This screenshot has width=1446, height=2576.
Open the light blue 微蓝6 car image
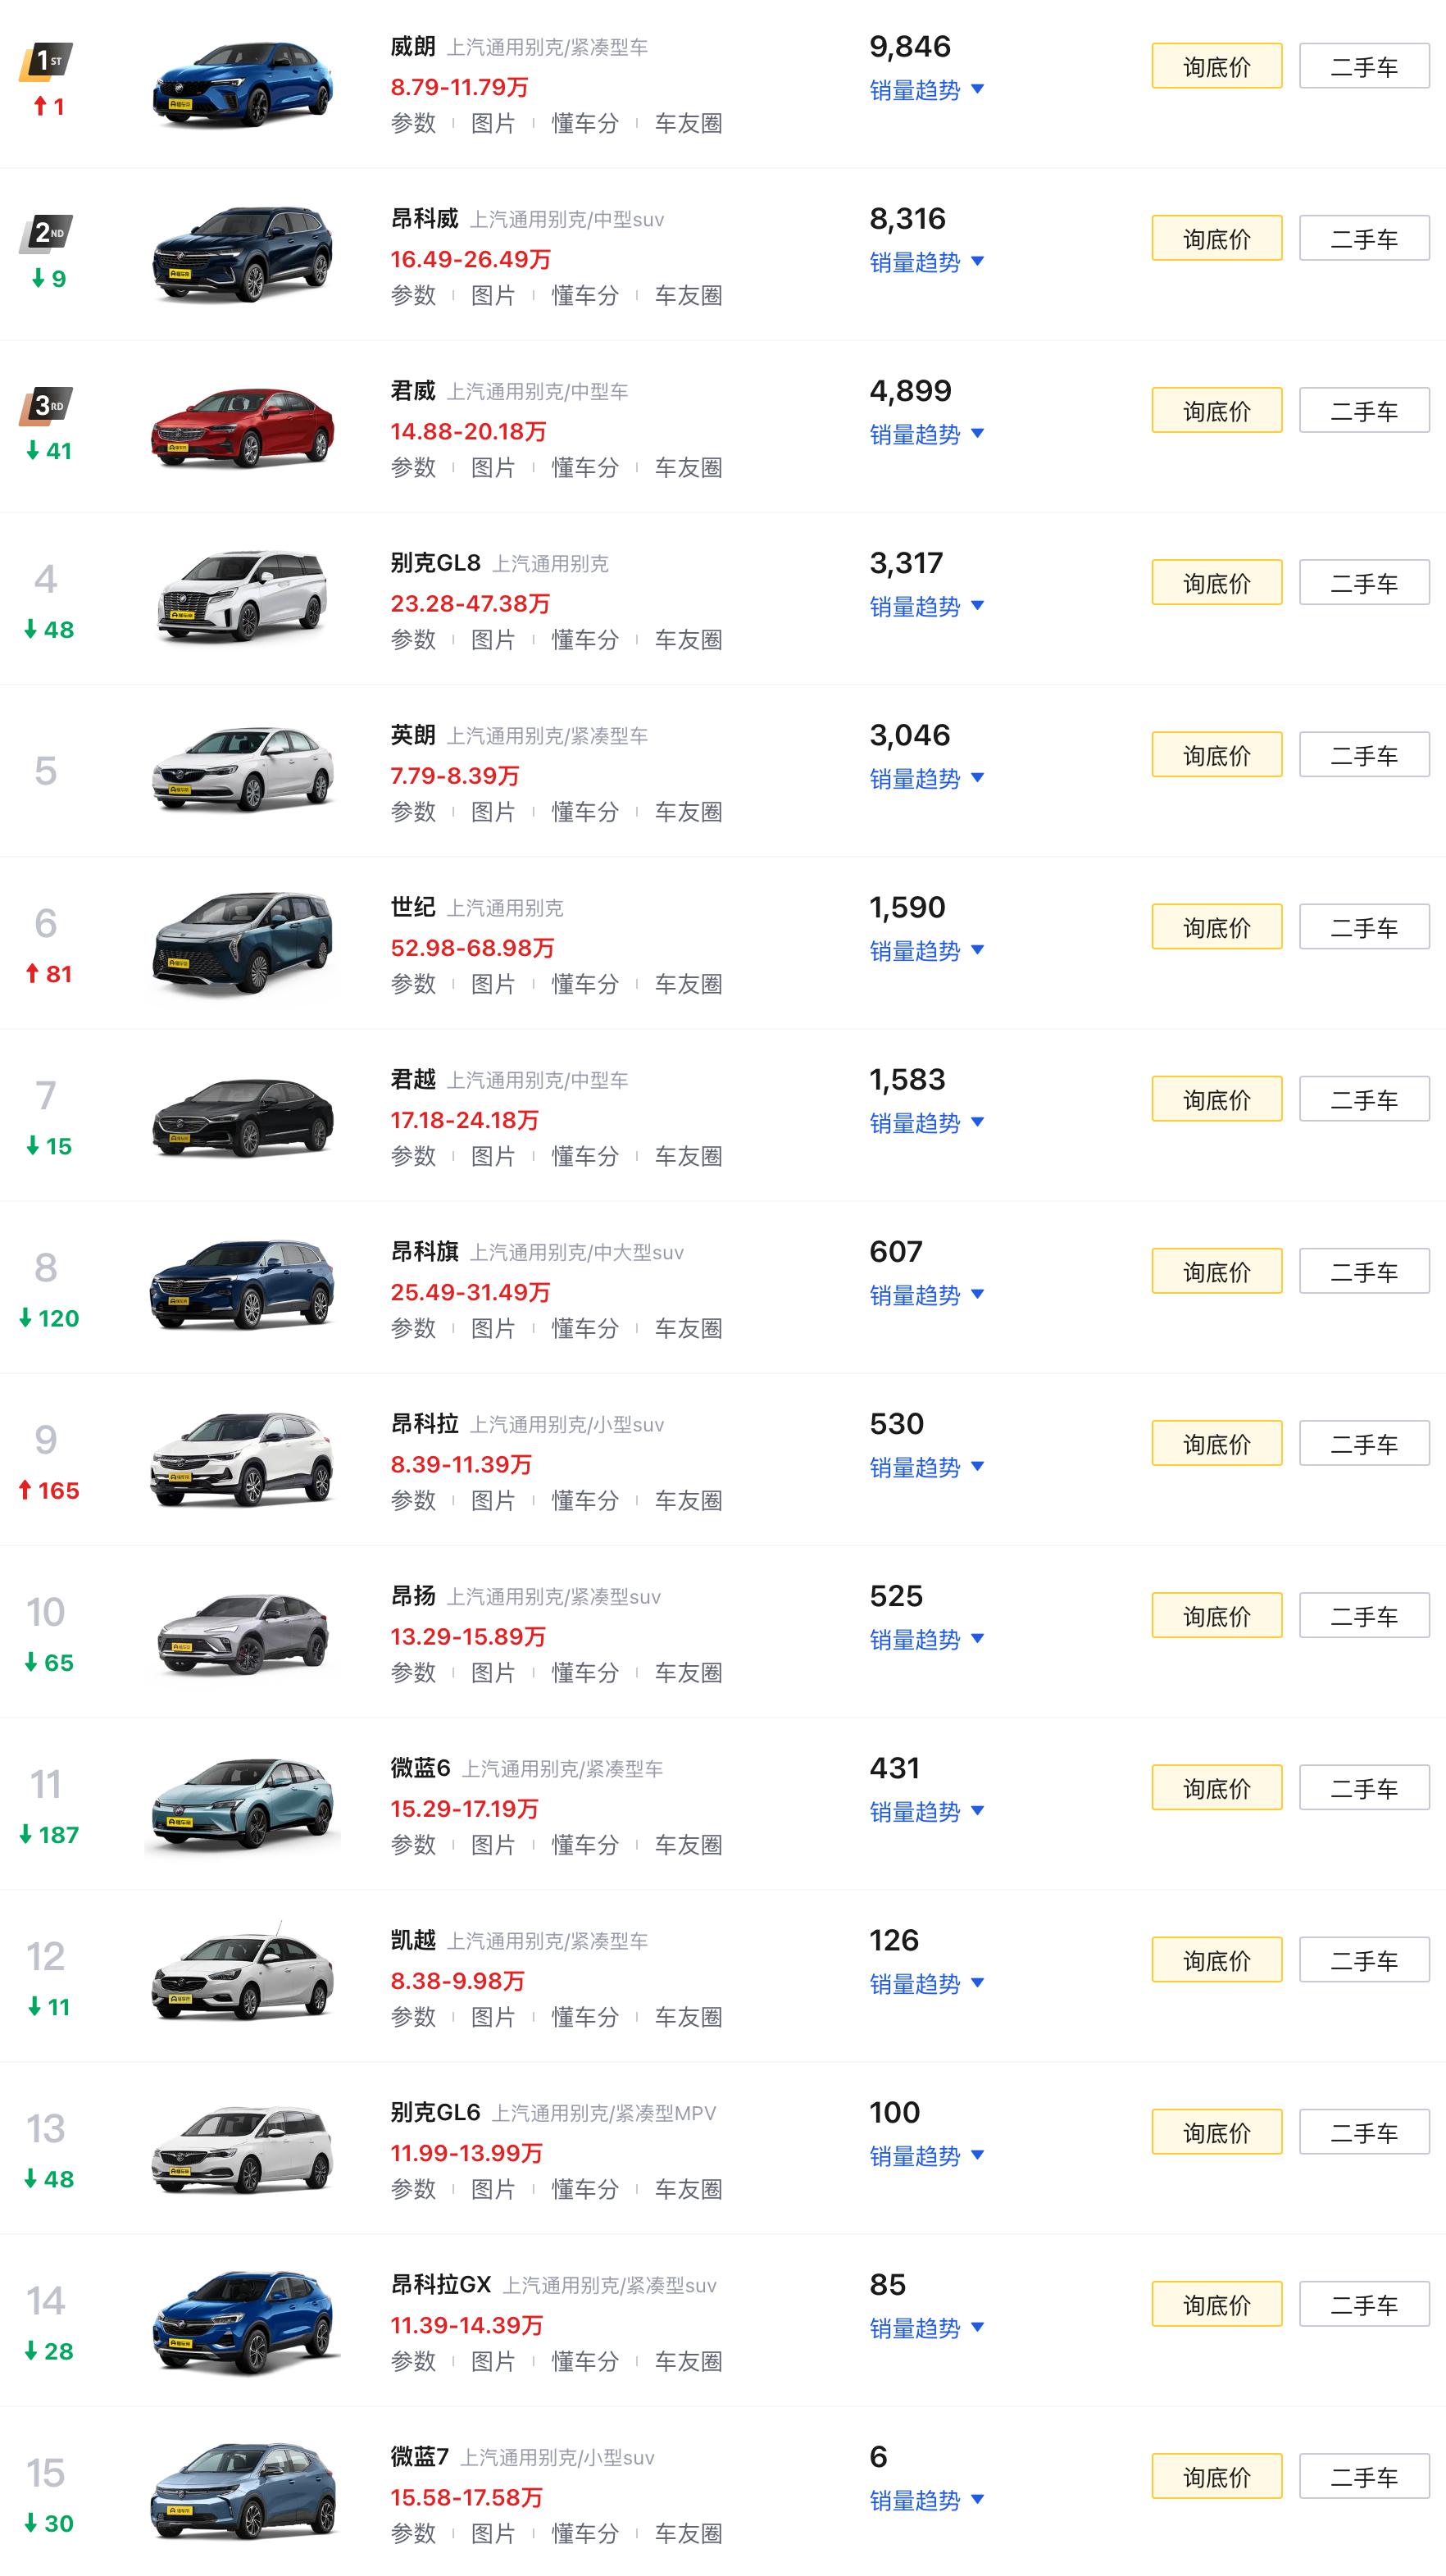pos(242,1806)
